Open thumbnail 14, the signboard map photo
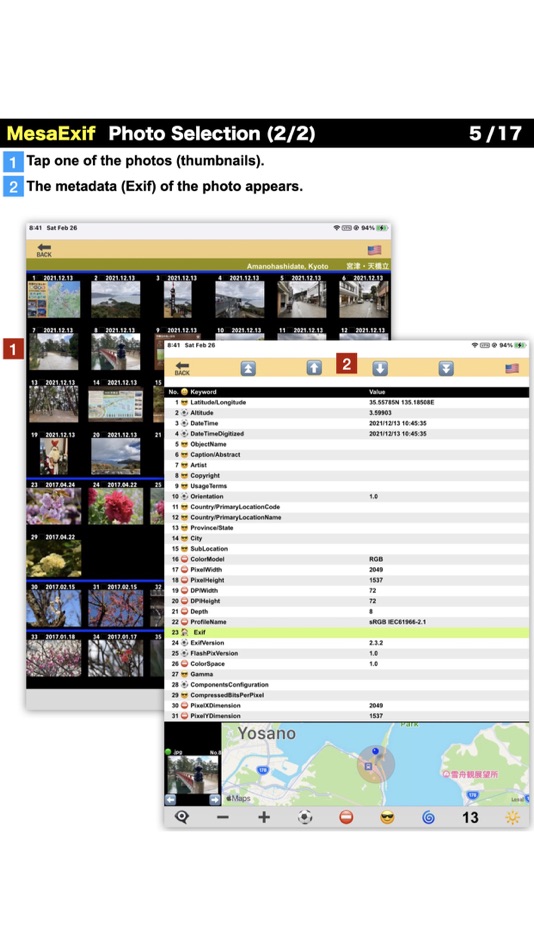This screenshot has height=950, width=534. (x=116, y=404)
